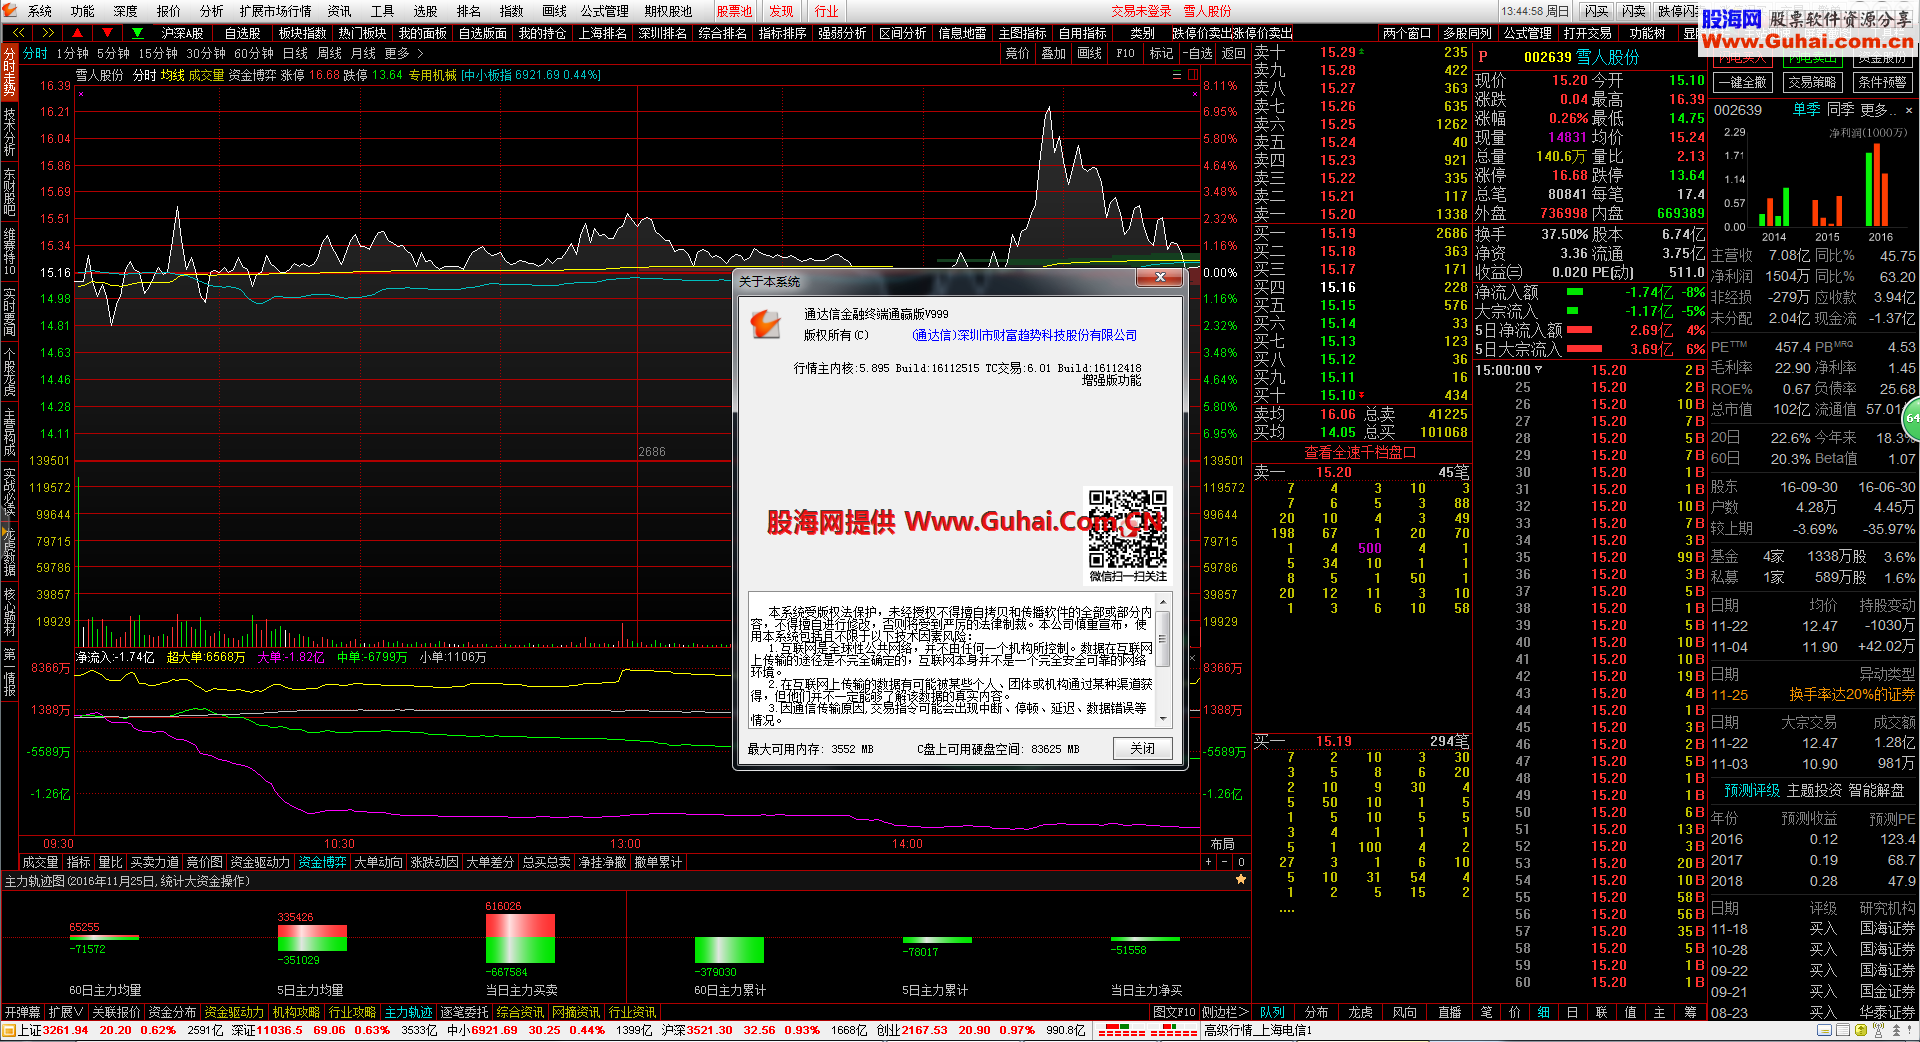Switch to 日线 chart period tab
The image size is (1920, 1042).
[x=295, y=53]
